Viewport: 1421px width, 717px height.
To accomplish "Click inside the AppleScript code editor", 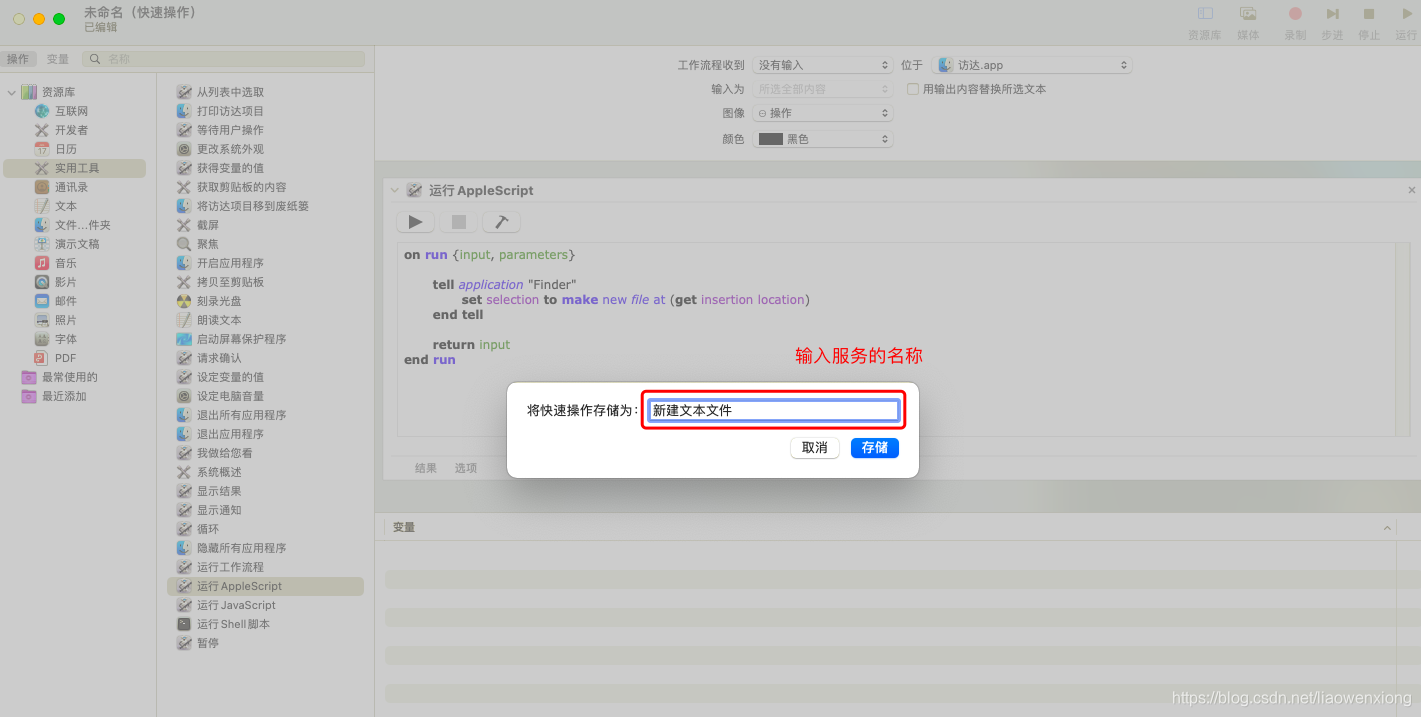I will point(896,339).
